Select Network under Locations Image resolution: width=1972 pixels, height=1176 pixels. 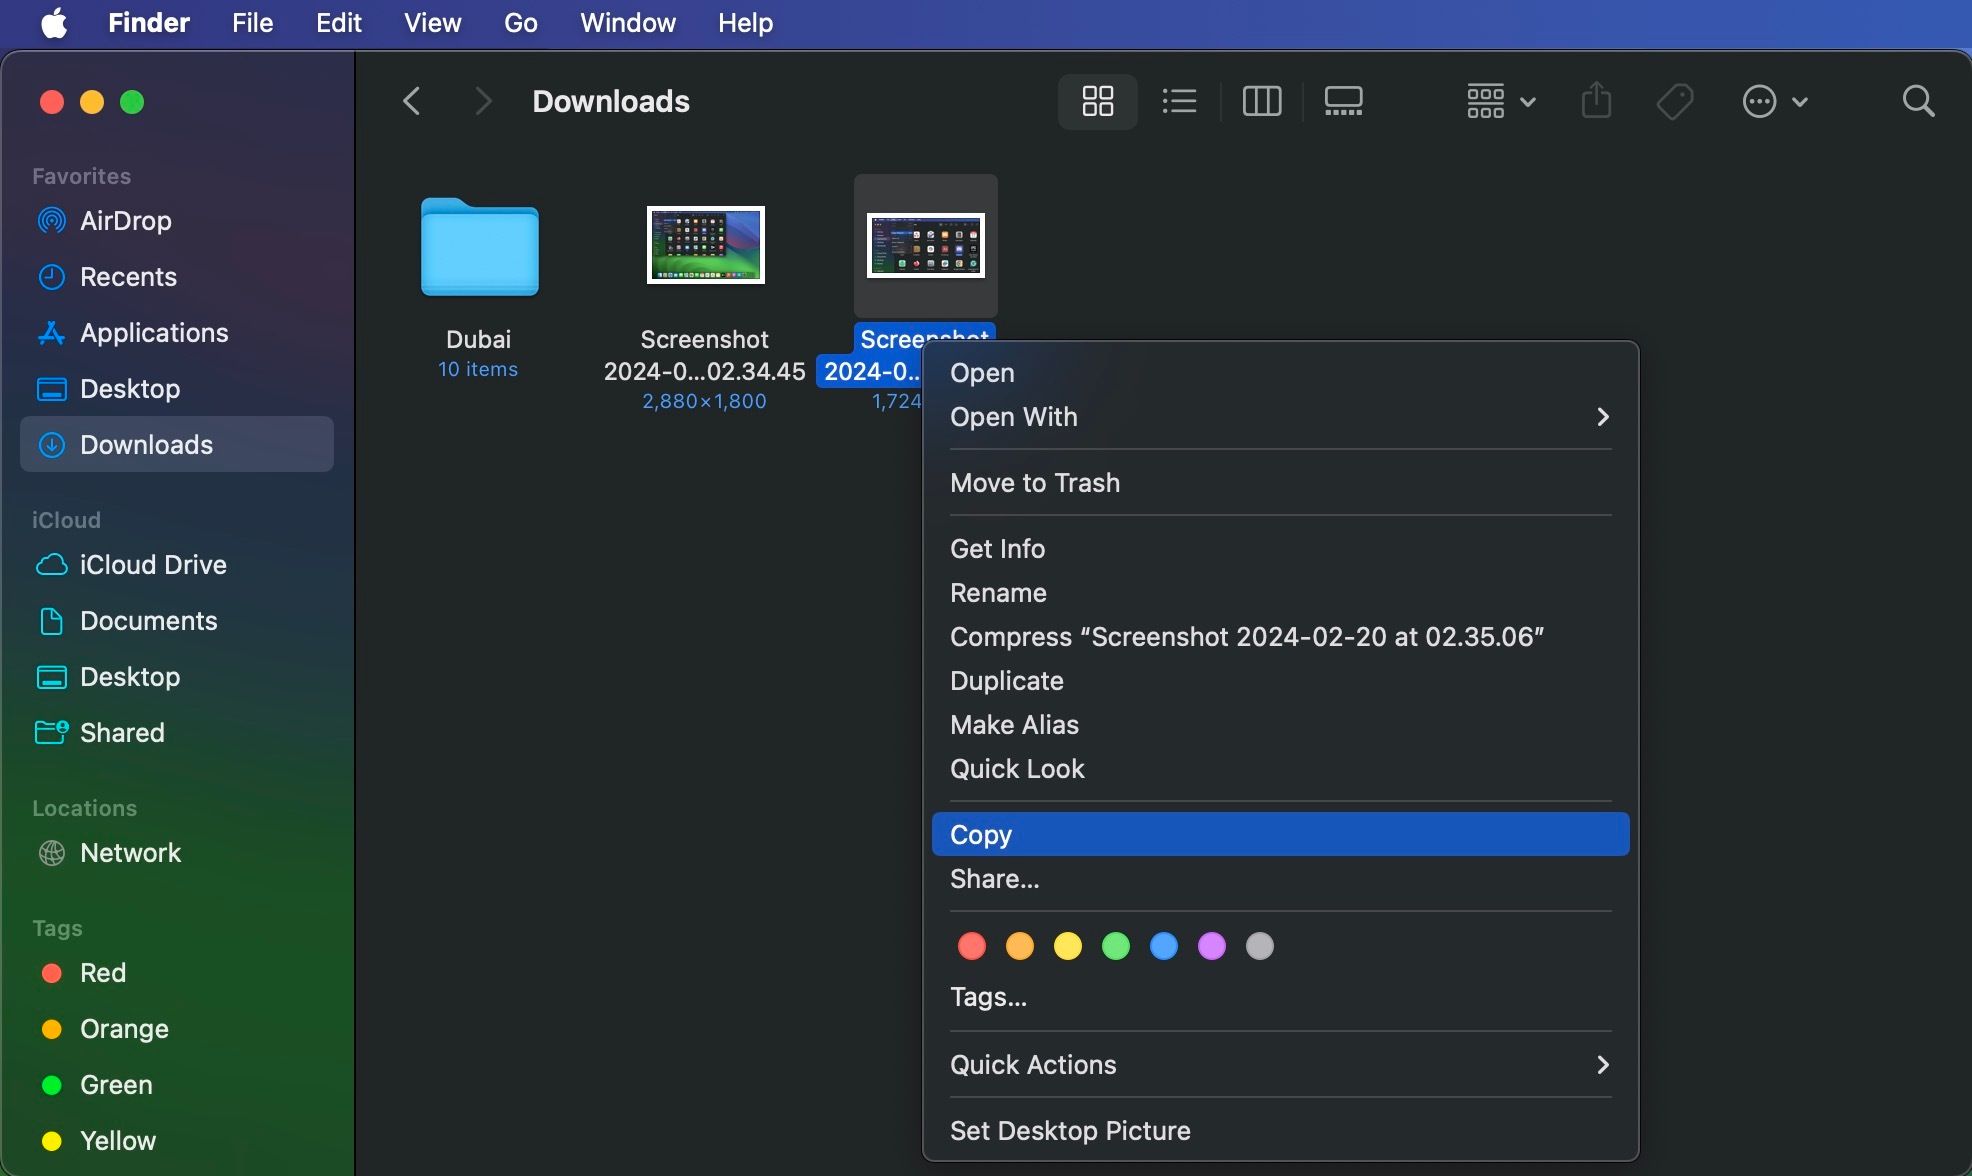pos(131,852)
